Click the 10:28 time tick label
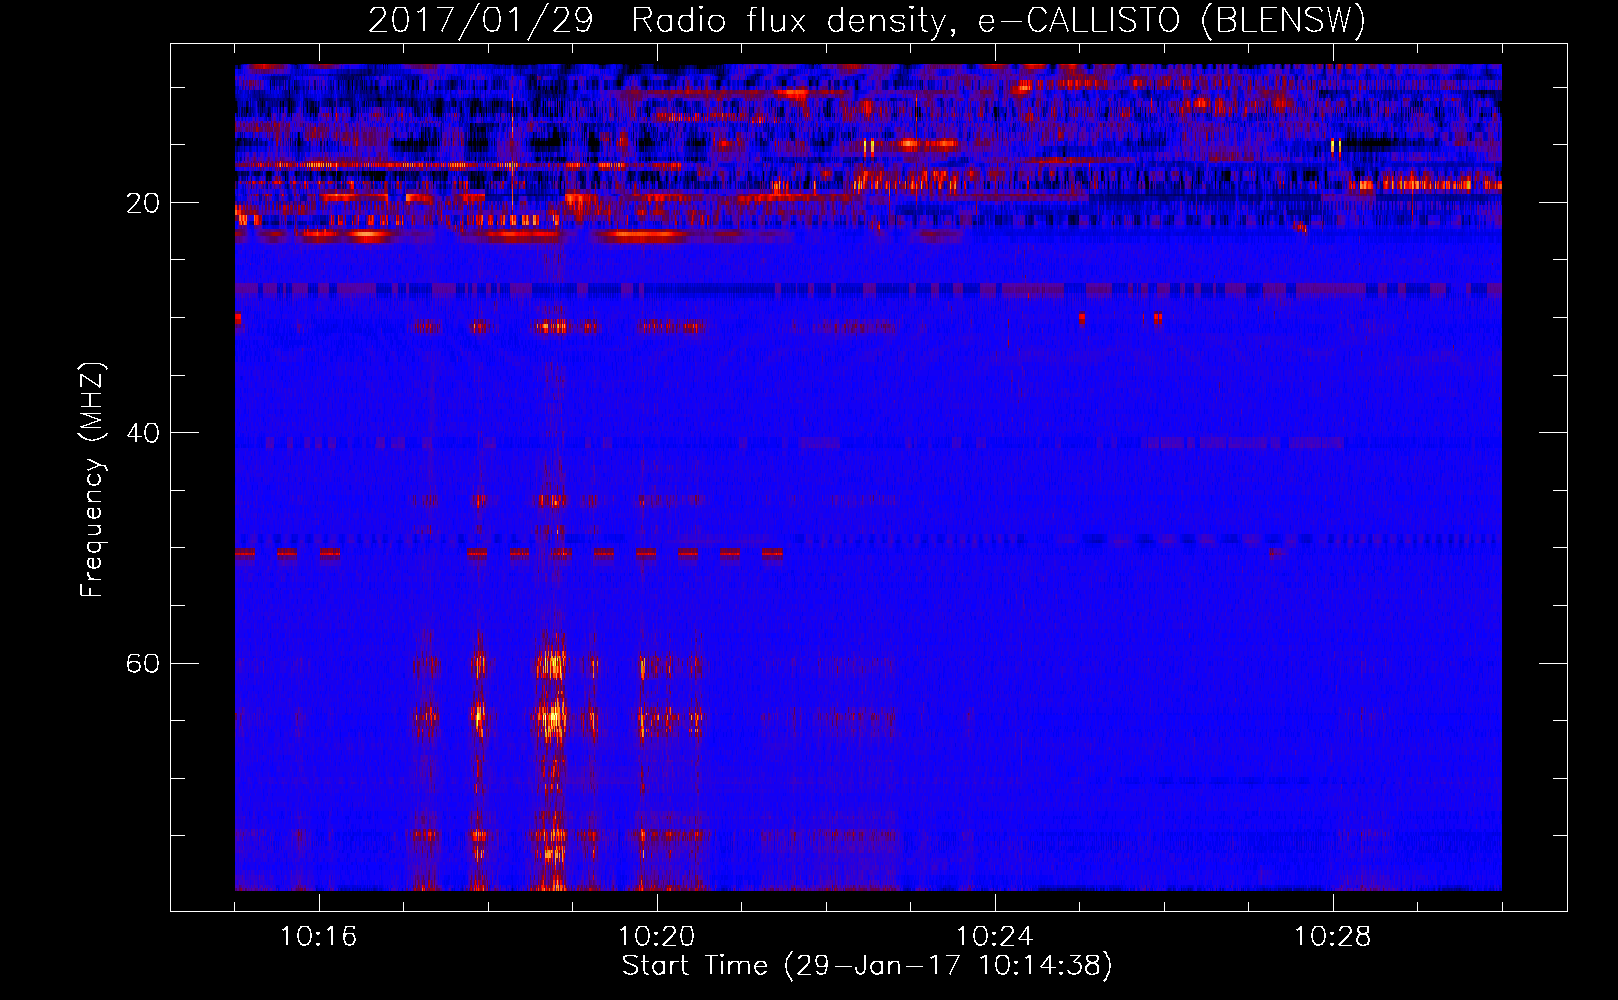The image size is (1618, 1000). point(1333,937)
